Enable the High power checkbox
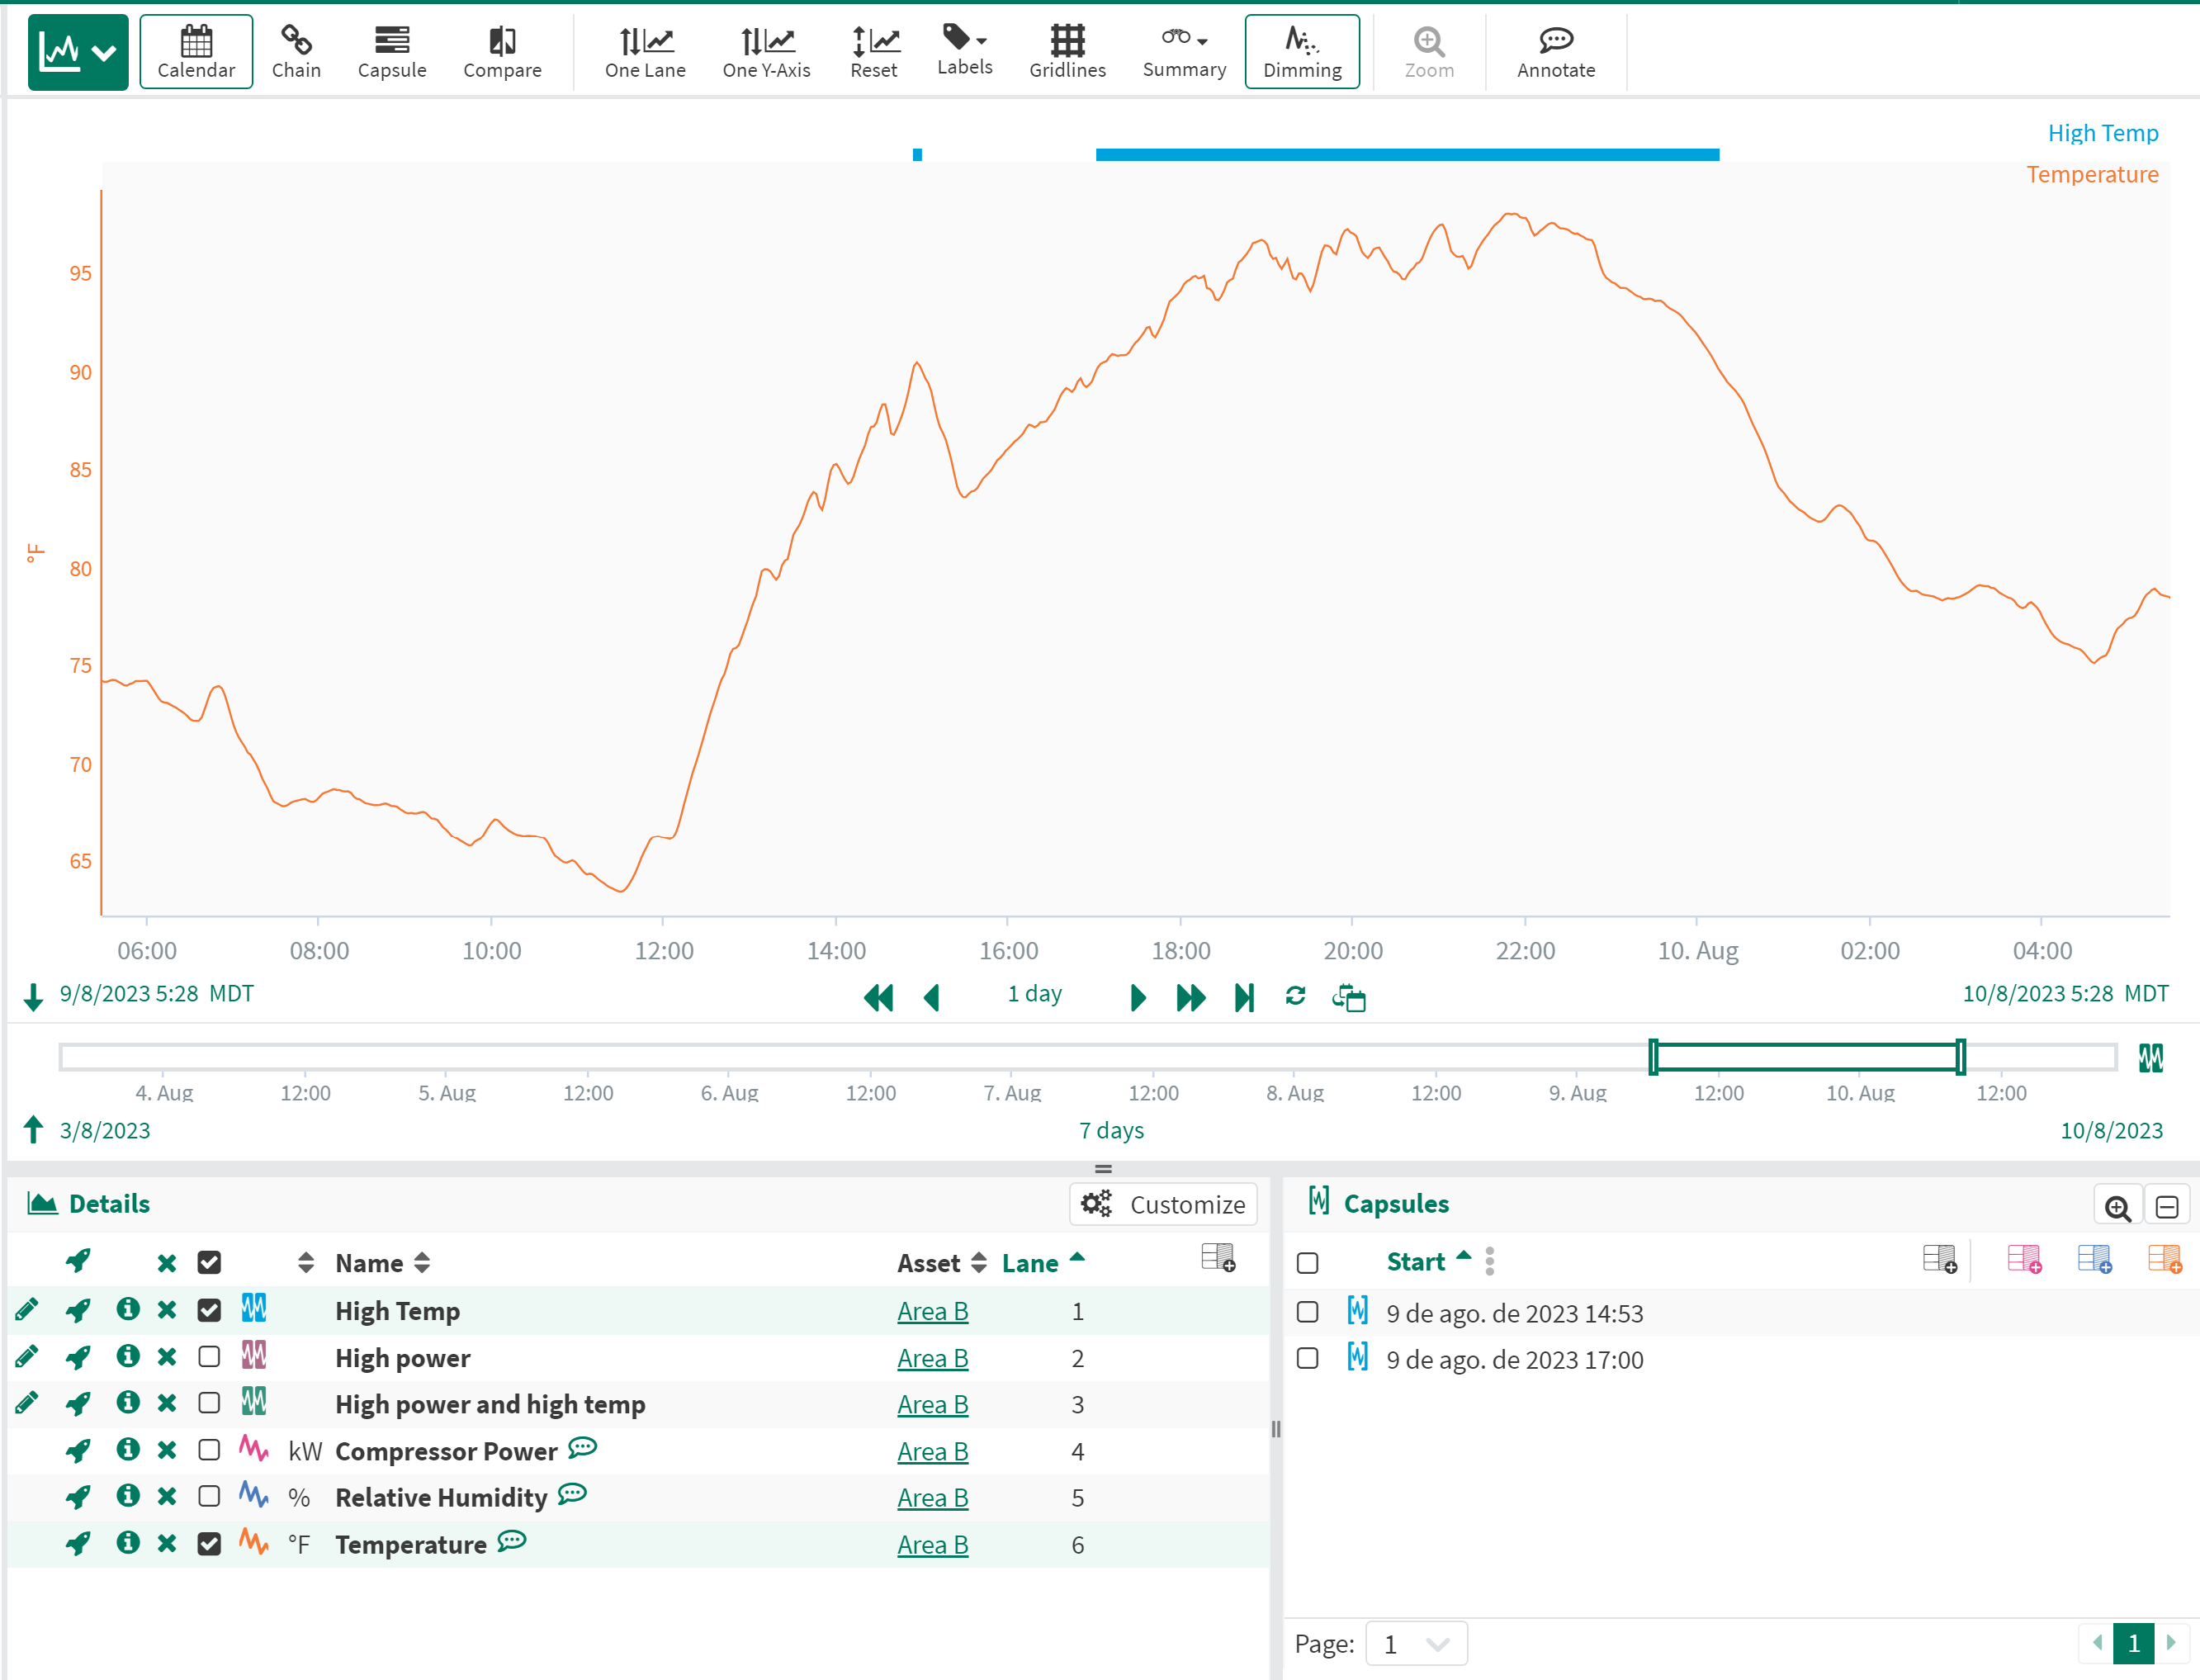The height and width of the screenshot is (1680, 2200). (x=209, y=1357)
